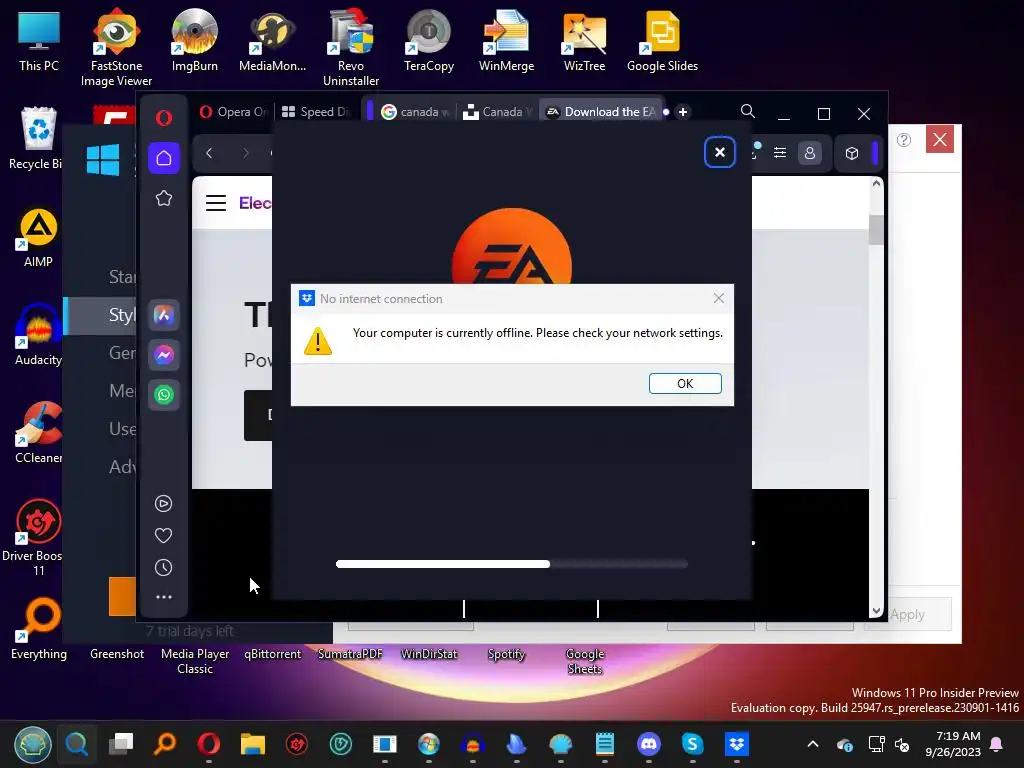The width and height of the screenshot is (1024, 768).
Task: Dismiss the EA installer overlay with the X button
Action: pyautogui.click(x=720, y=152)
